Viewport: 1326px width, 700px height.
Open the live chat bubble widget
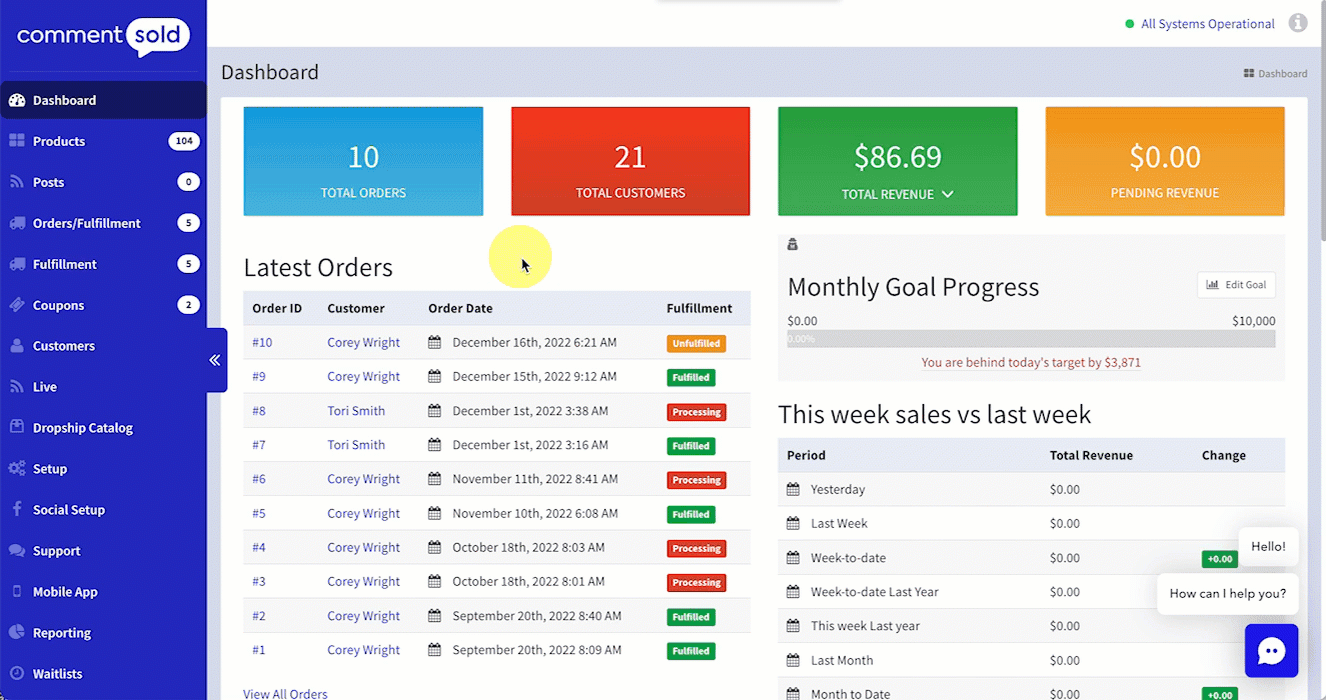[x=1271, y=651]
